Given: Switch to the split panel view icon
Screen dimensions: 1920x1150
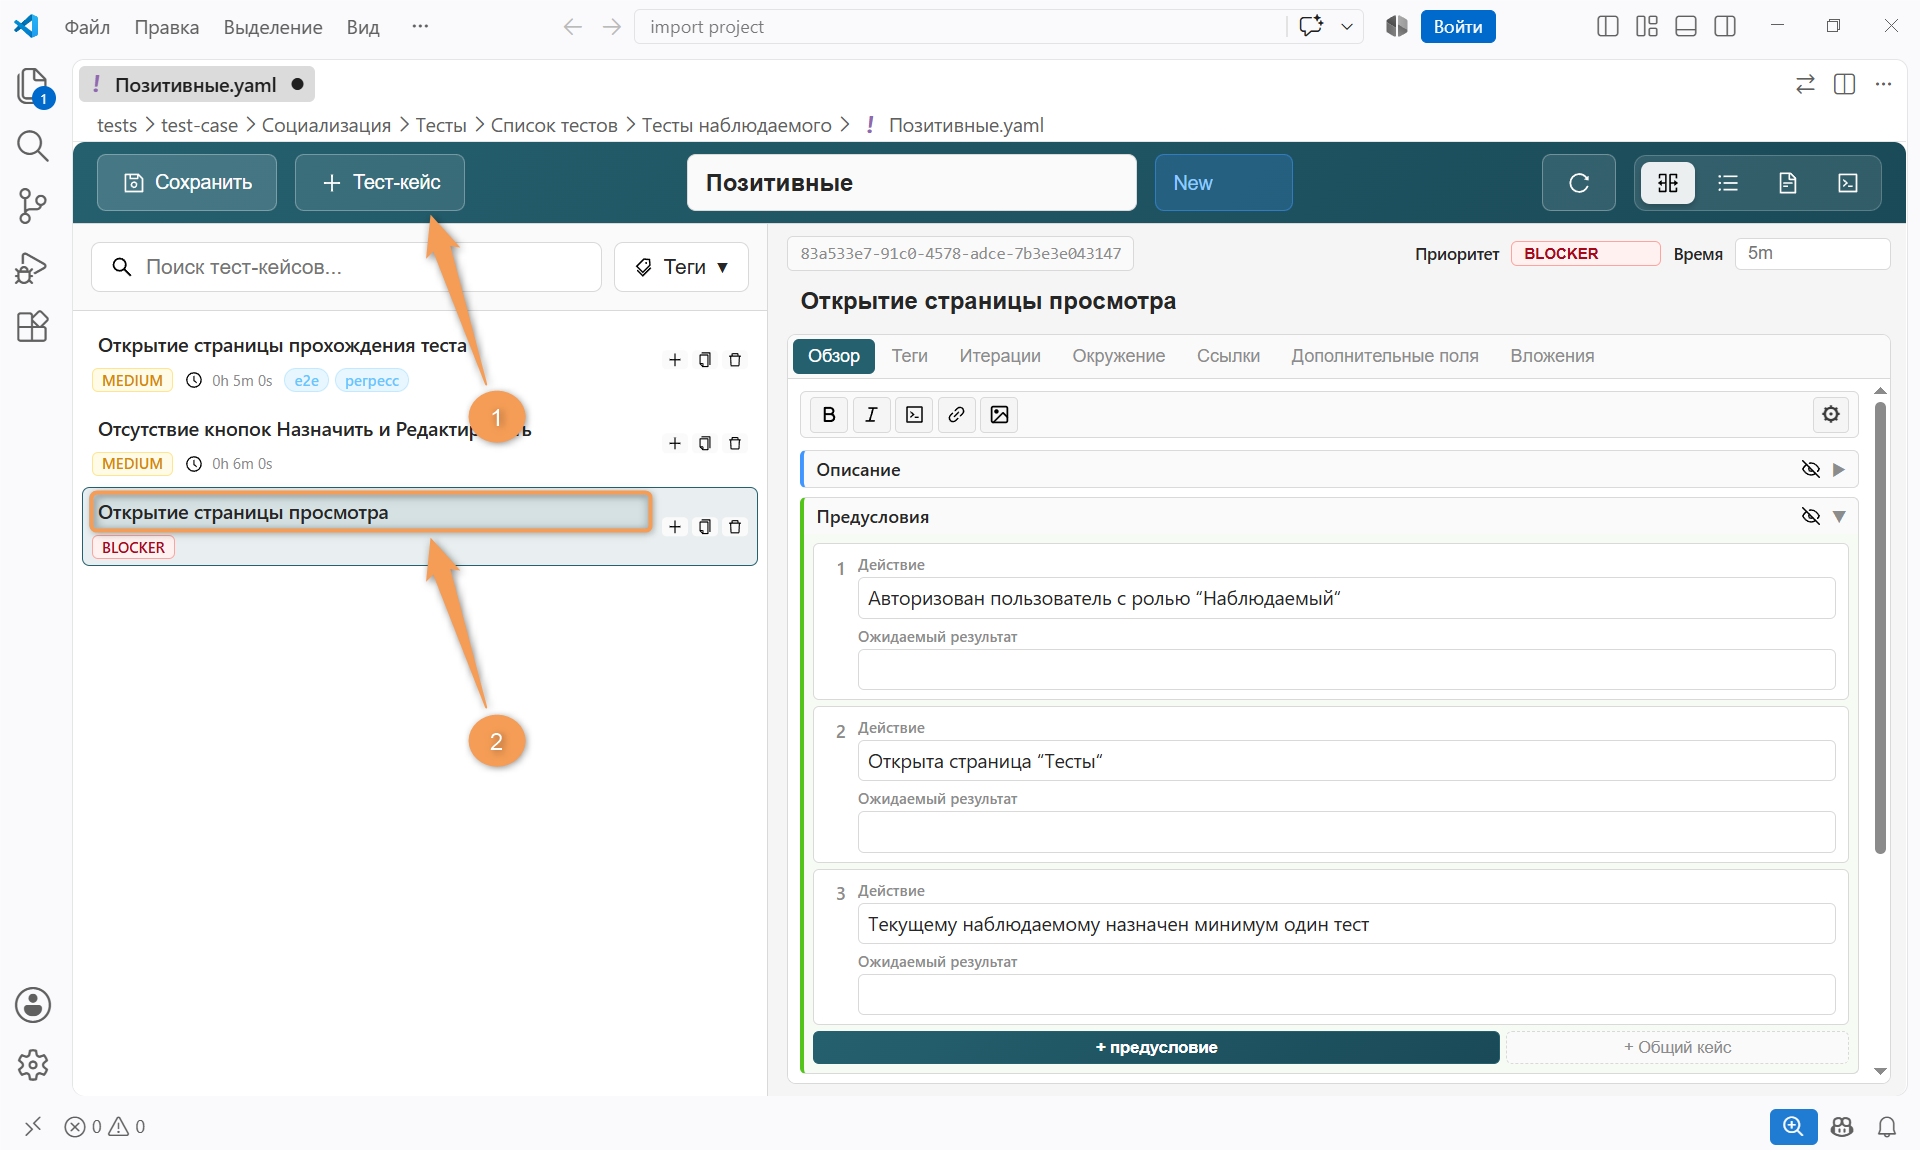Looking at the screenshot, I should [1668, 183].
